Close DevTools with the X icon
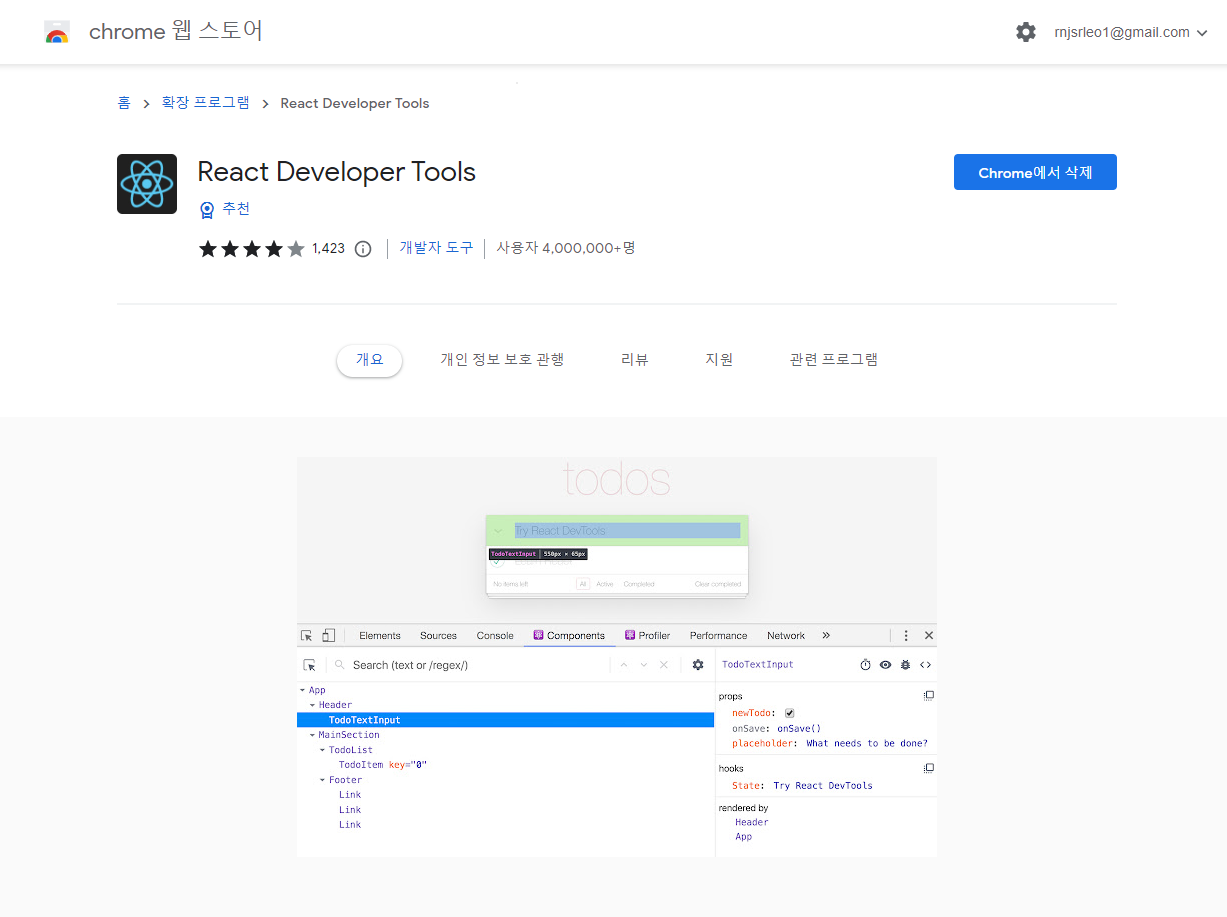This screenshot has width=1227, height=917. tap(929, 636)
